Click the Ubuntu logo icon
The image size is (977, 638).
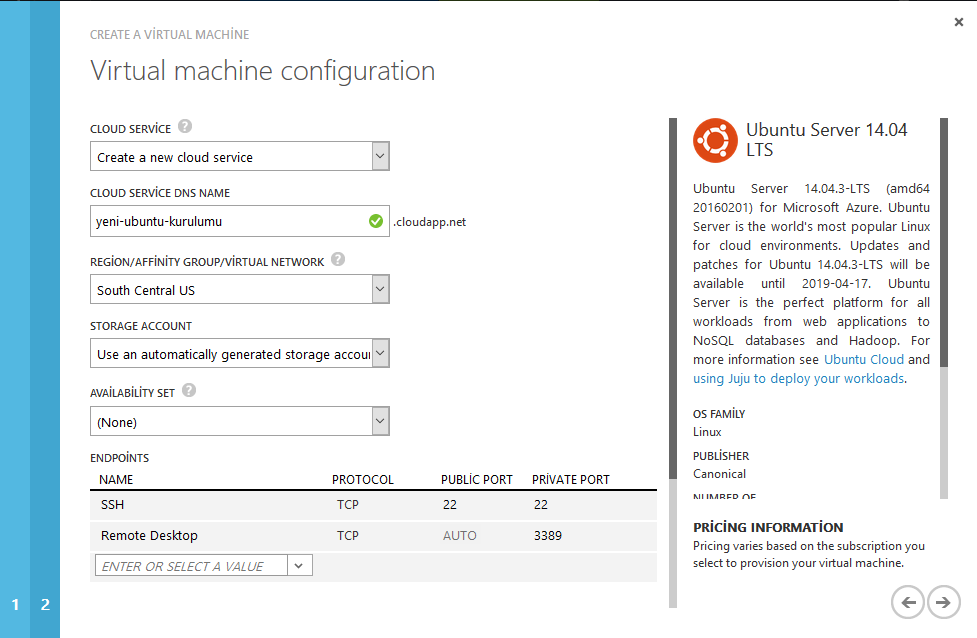pyautogui.click(x=715, y=140)
